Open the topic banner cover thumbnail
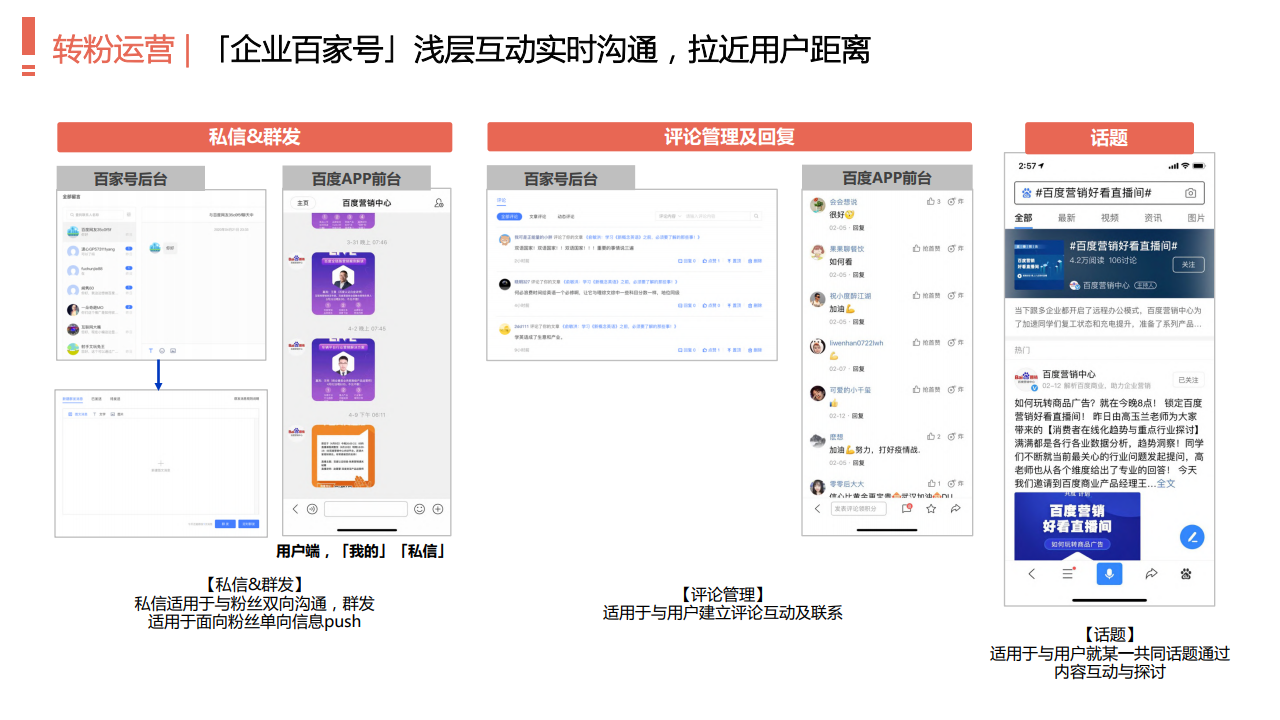The height and width of the screenshot is (720, 1280). [x=1038, y=265]
